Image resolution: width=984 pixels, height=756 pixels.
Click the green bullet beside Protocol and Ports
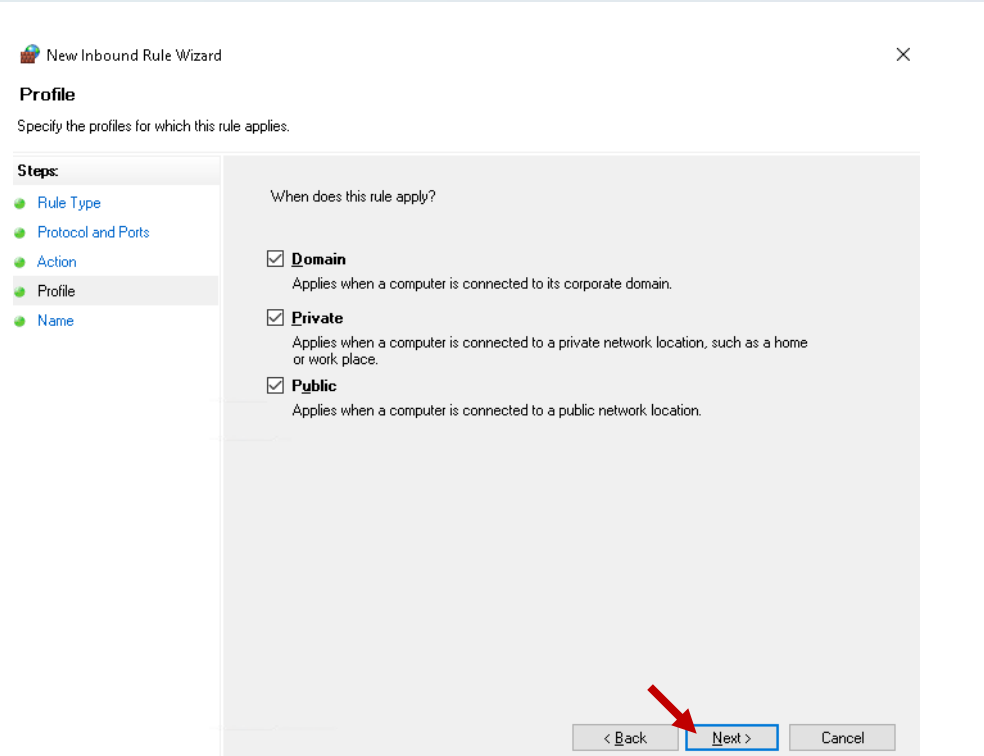(x=18, y=233)
